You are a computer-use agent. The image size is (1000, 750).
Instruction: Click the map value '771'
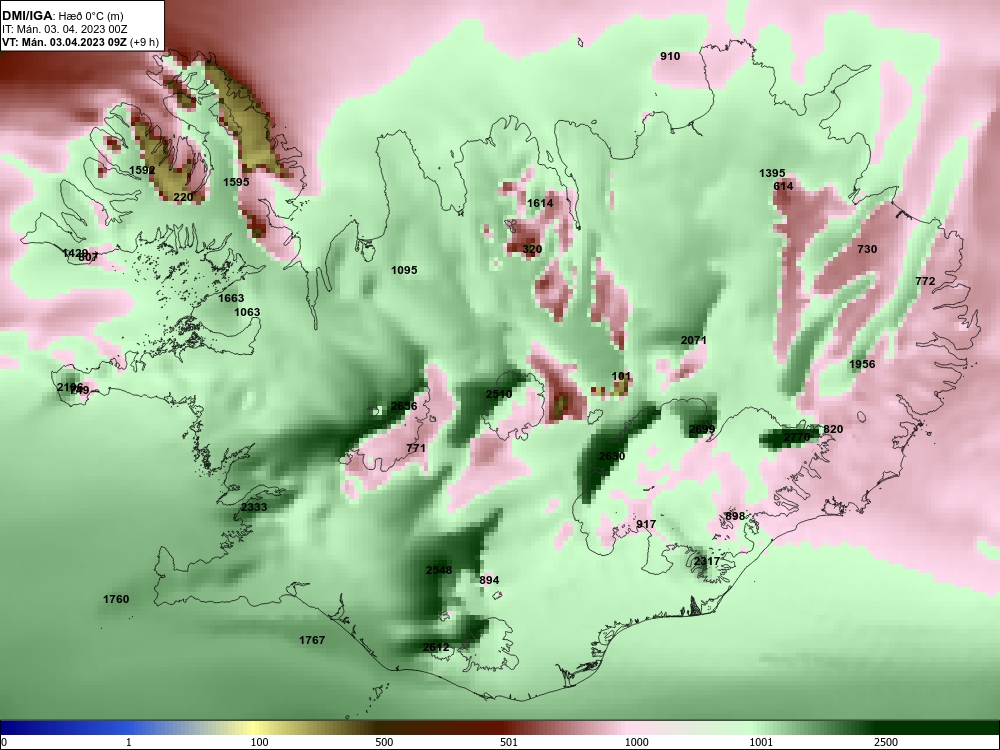click(416, 449)
